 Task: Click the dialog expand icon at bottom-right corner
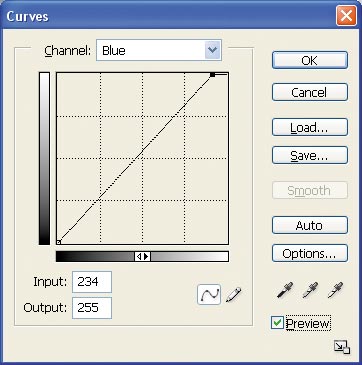coord(342,347)
